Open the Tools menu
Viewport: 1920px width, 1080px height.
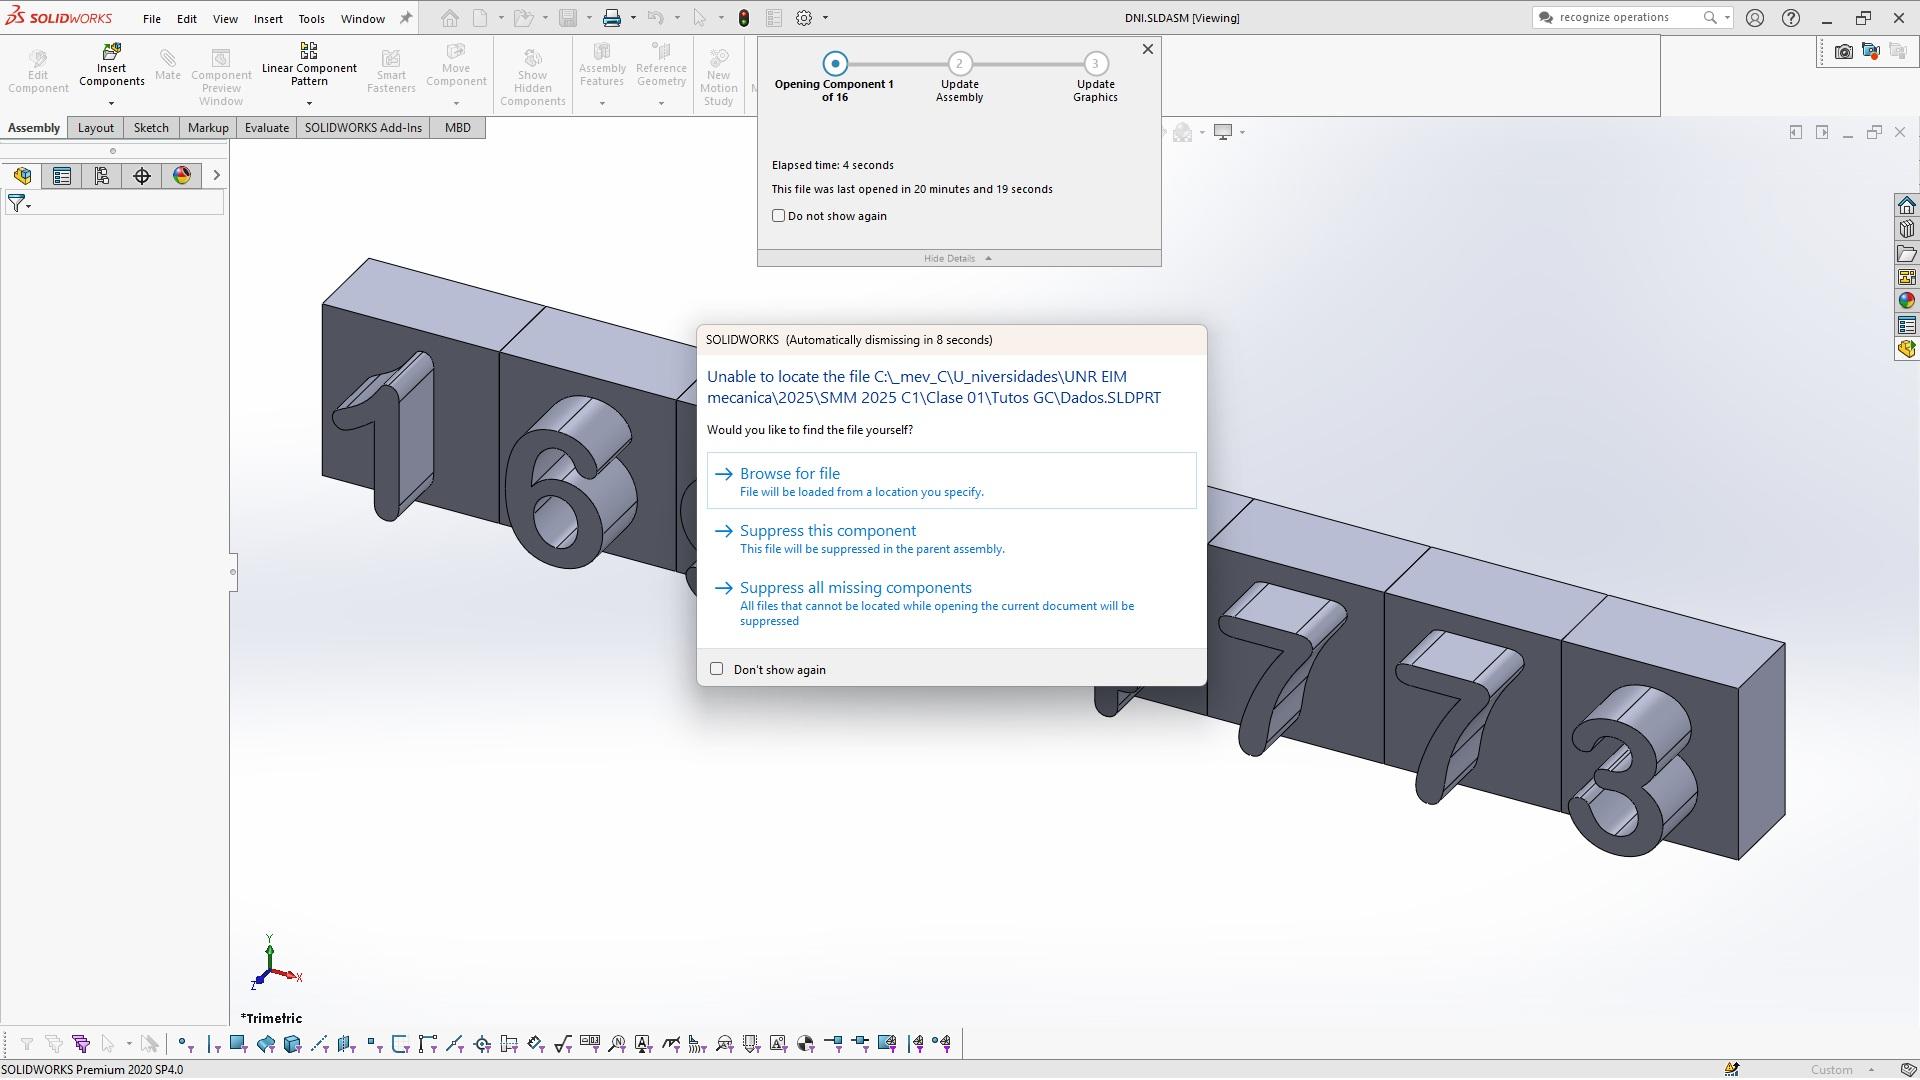click(311, 18)
